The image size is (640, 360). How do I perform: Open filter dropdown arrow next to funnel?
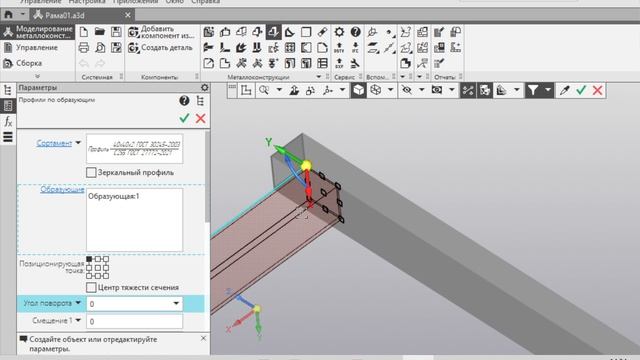(x=548, y=90)
